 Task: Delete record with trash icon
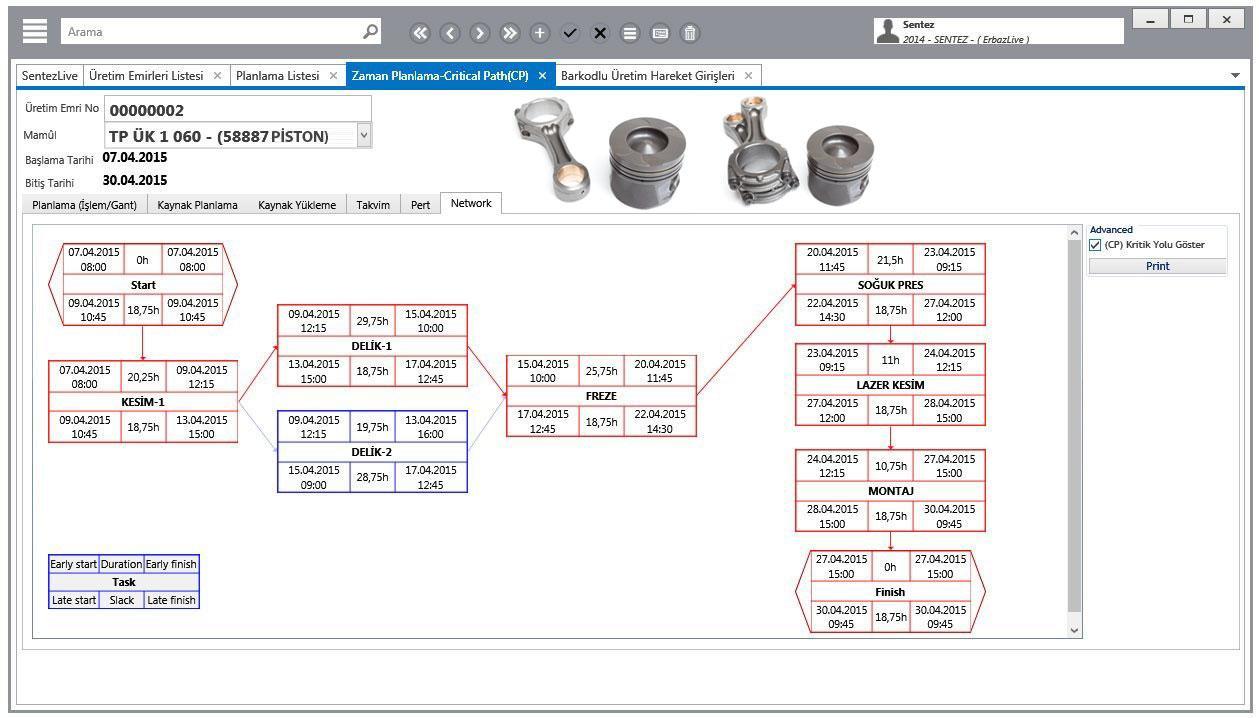coord(690,33)
